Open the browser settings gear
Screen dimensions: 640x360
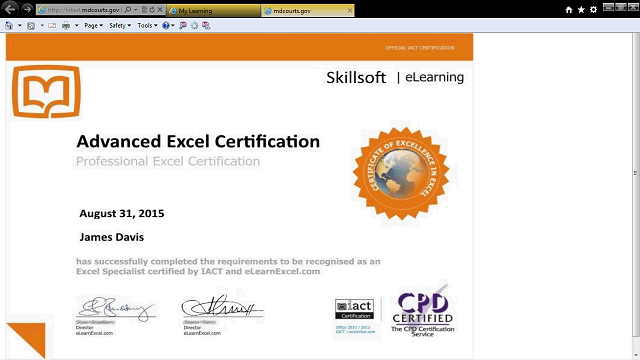coord(593,10)
